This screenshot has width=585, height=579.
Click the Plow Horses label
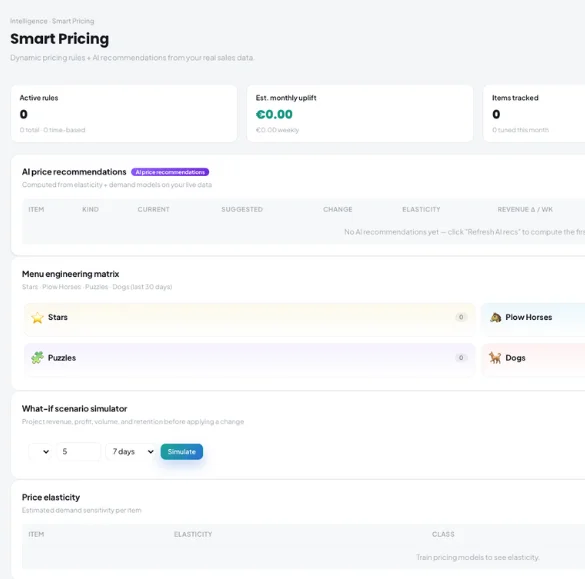[529, 317]
